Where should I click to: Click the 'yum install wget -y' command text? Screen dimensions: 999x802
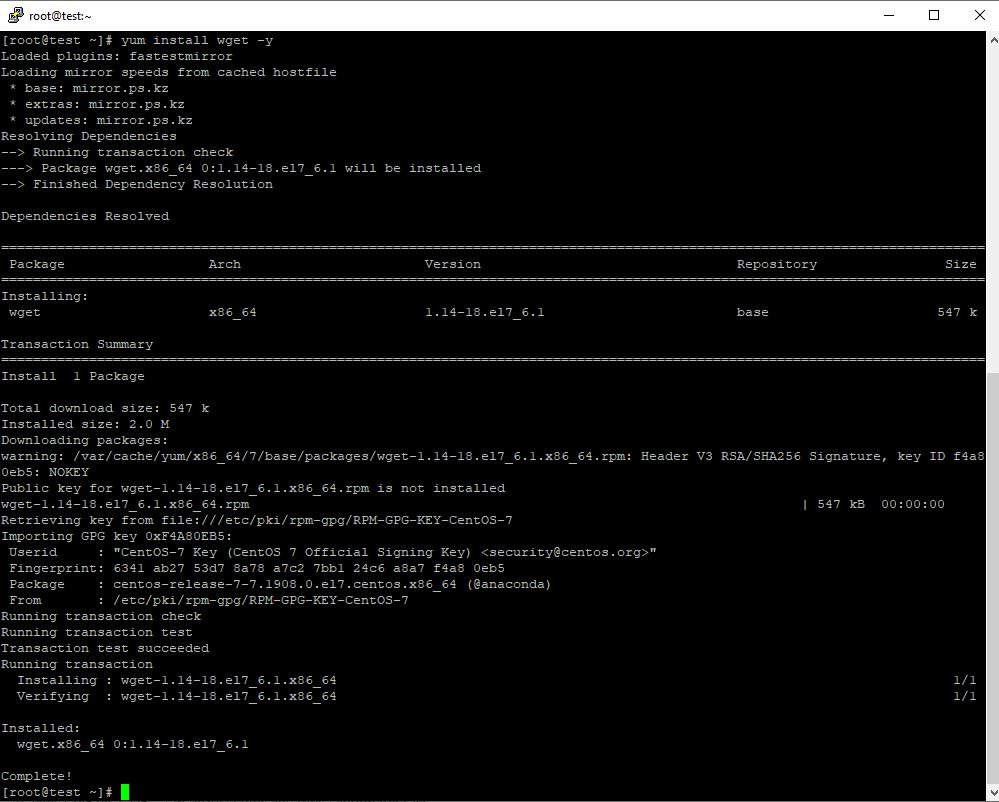pos(197,40)
